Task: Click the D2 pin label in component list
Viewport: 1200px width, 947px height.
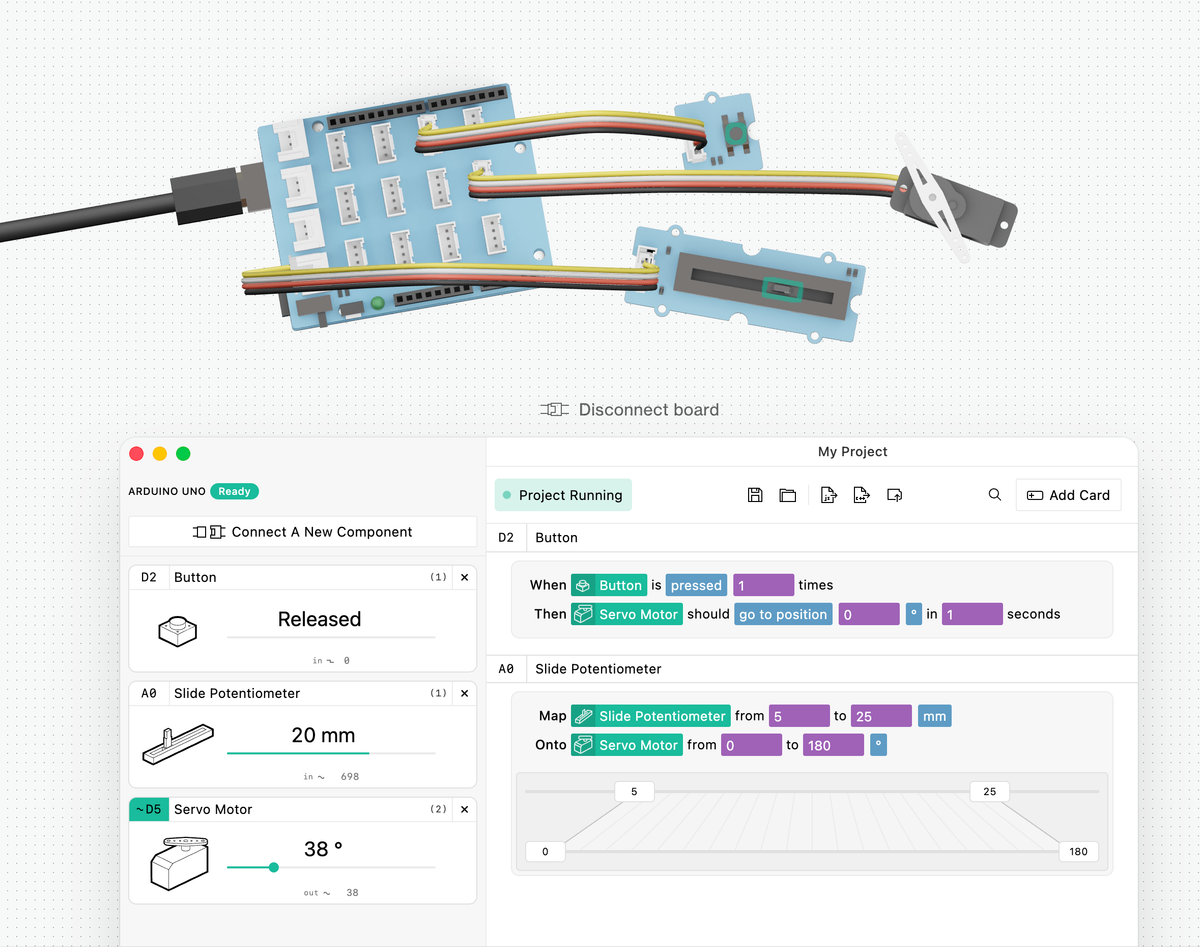Action: click(x=149, y=577)
